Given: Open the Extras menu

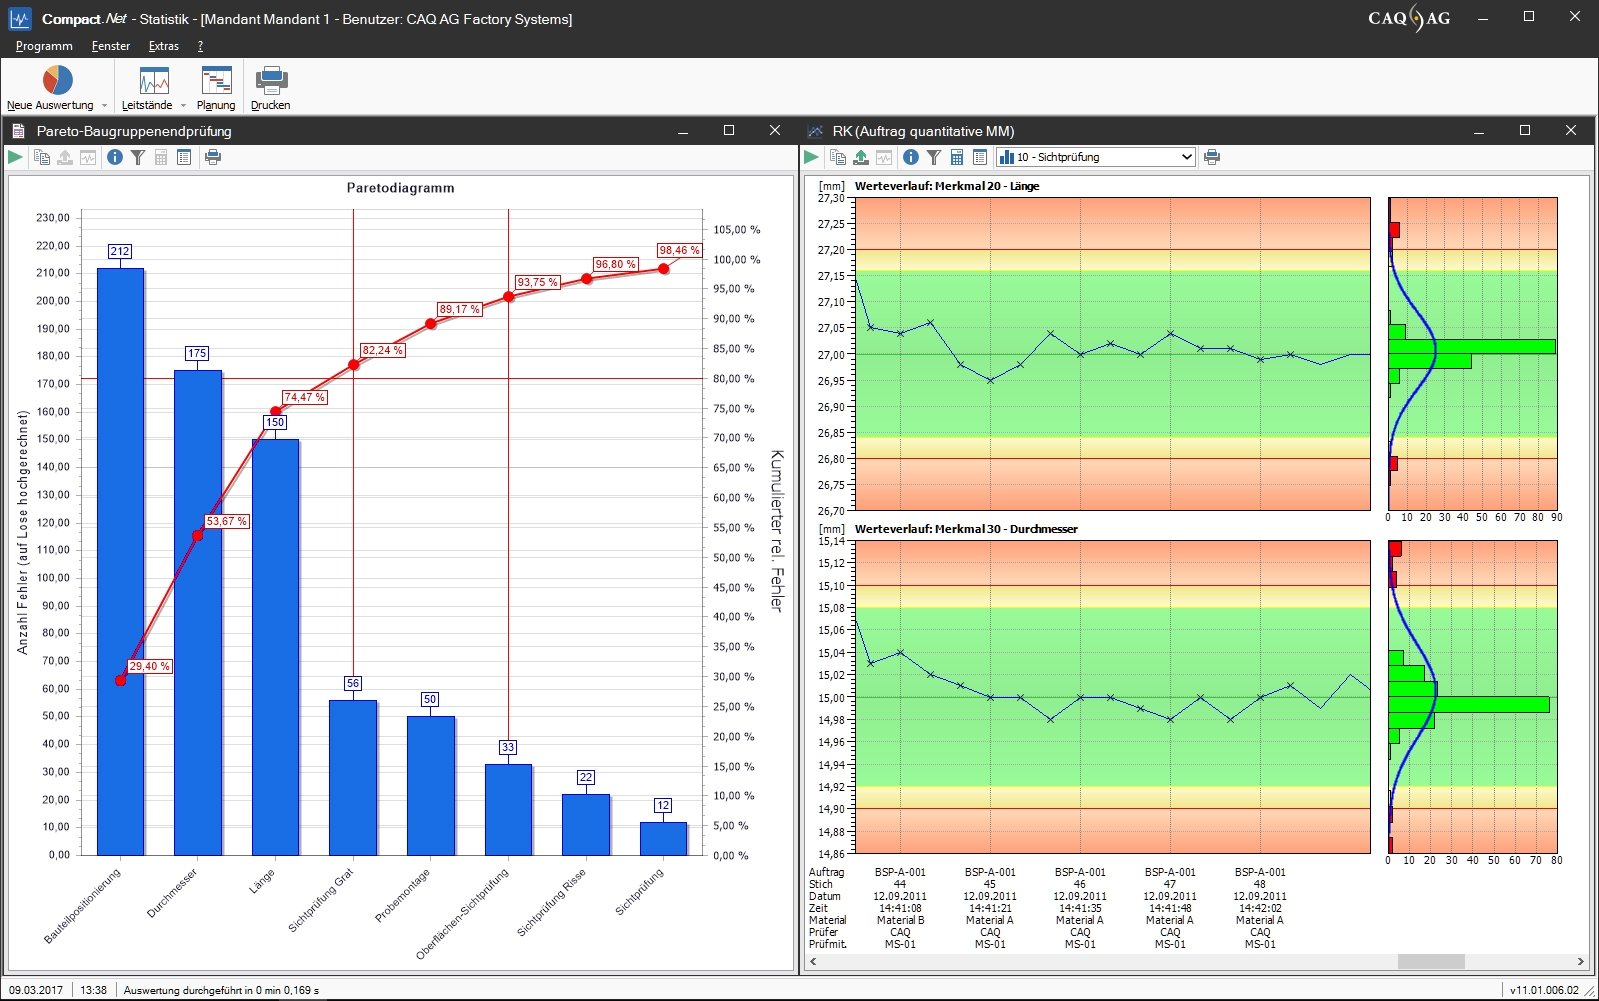Looking at the screenshot, I should click(x=164, y=46).
